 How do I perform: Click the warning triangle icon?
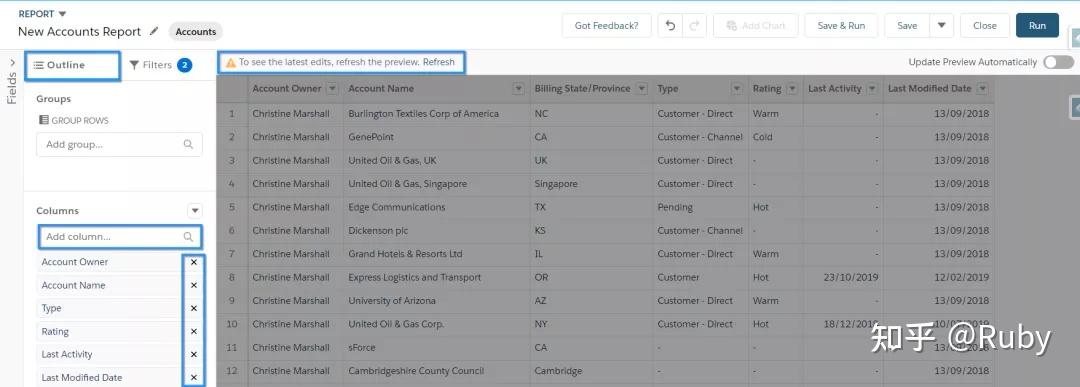231,62
